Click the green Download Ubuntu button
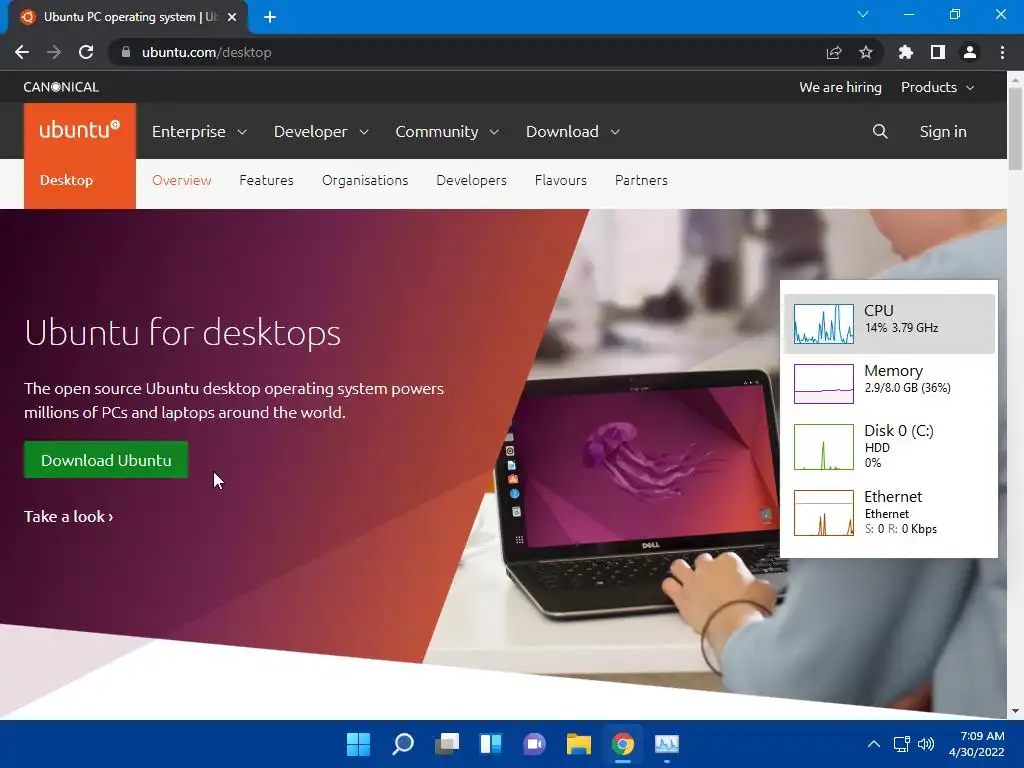The width and height of the screenshot is (1024, 768). point(106,460)
